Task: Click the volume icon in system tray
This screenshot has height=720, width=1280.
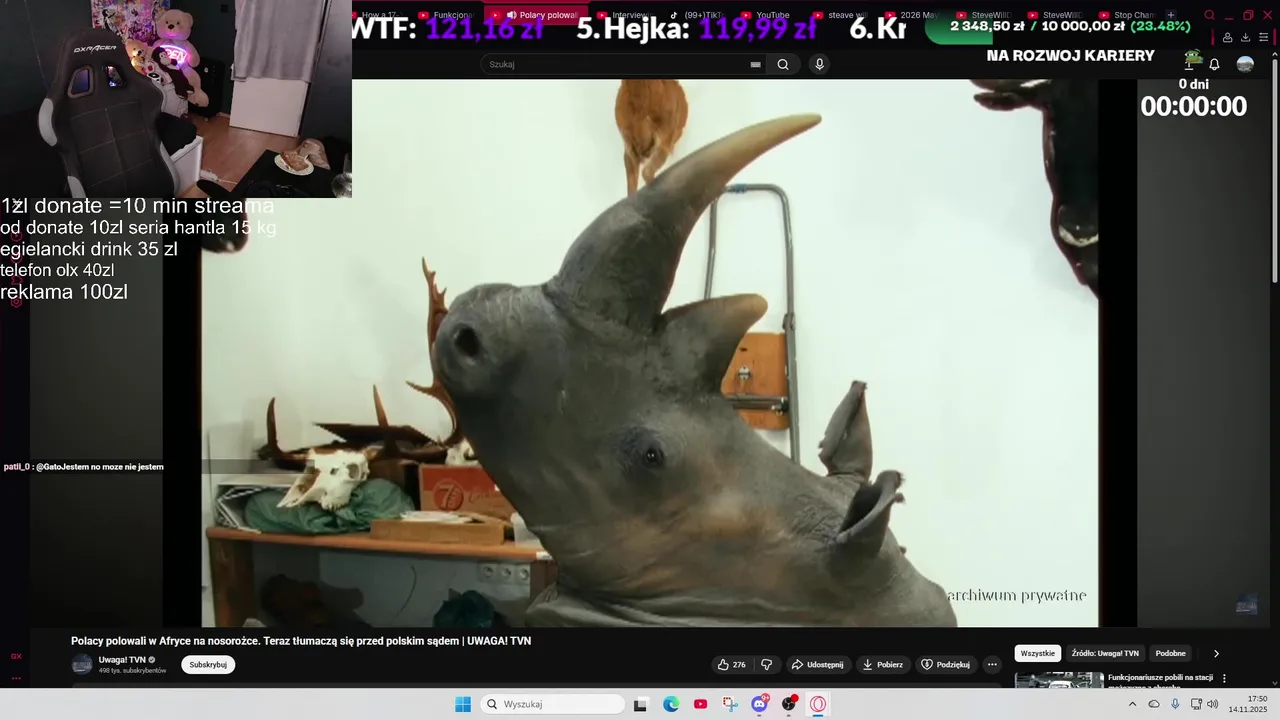Action: [1213, 704]
